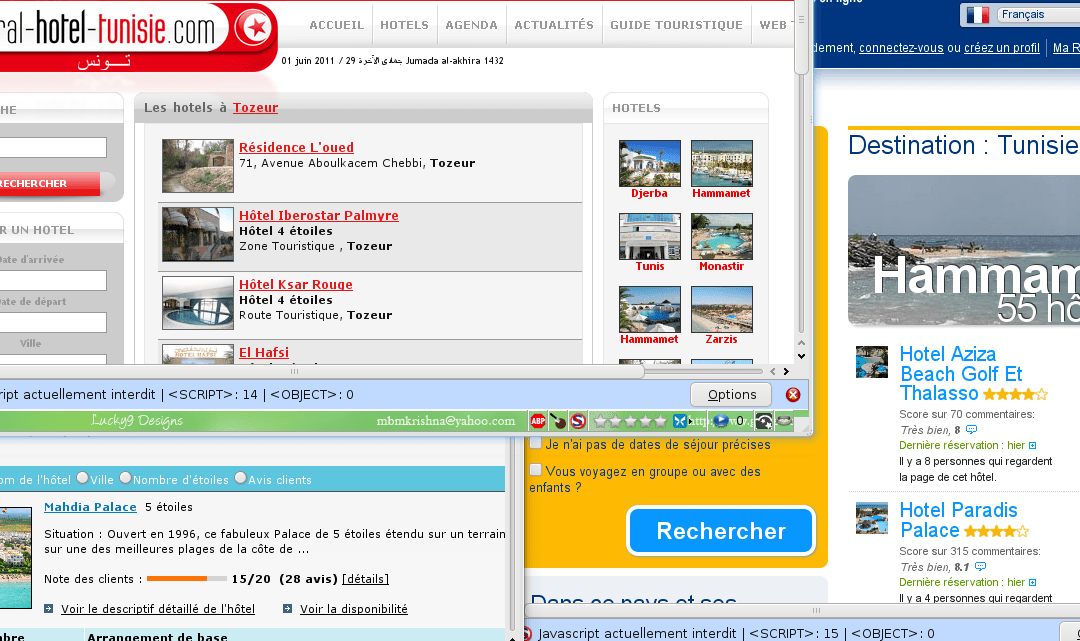This screenshot has width=1080, height=641.
Task: Select the 'Nombre d'étoiles' sort radio button
Action: point(125,479)
